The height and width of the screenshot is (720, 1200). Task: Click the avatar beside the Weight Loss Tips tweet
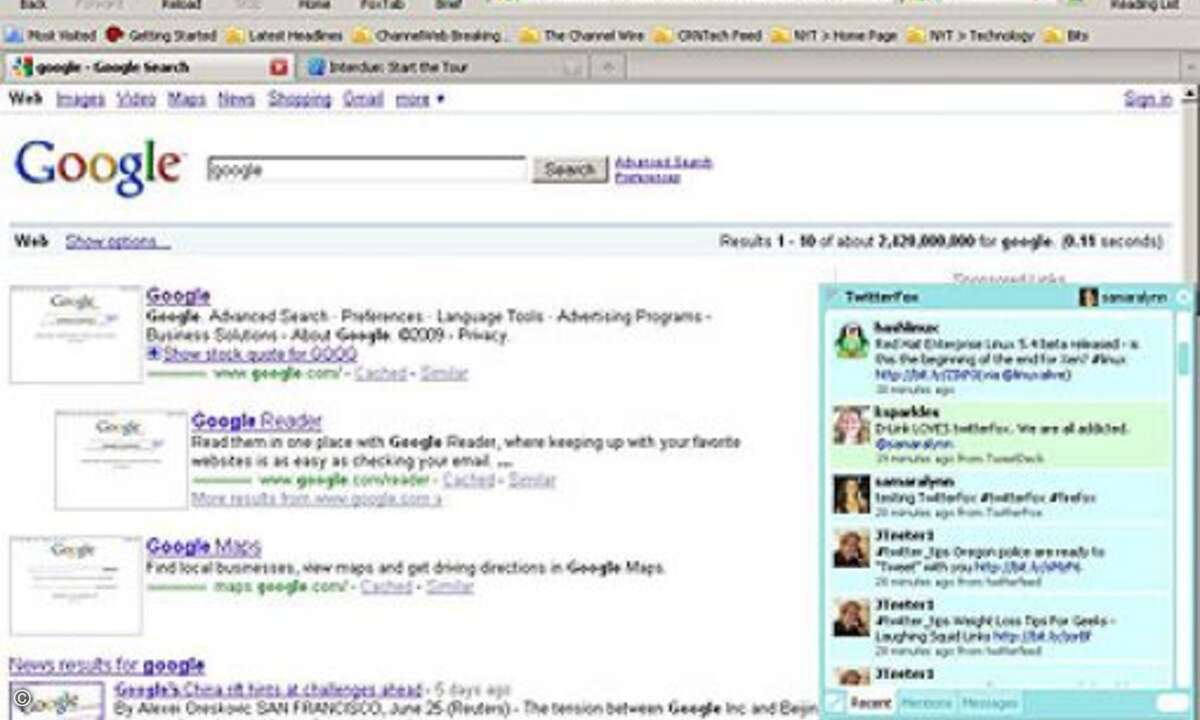click(x=852, y=617)
